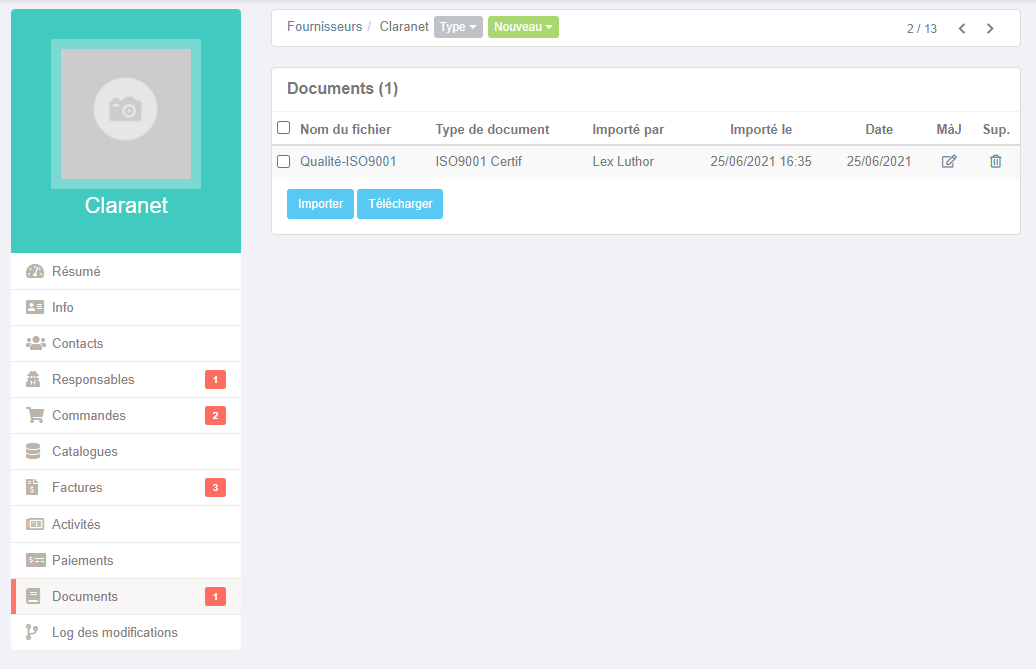Click the Sup. column header
The width and height of the screenshot is (1036, 669).
pyautogui.click(x=996, y=129)
